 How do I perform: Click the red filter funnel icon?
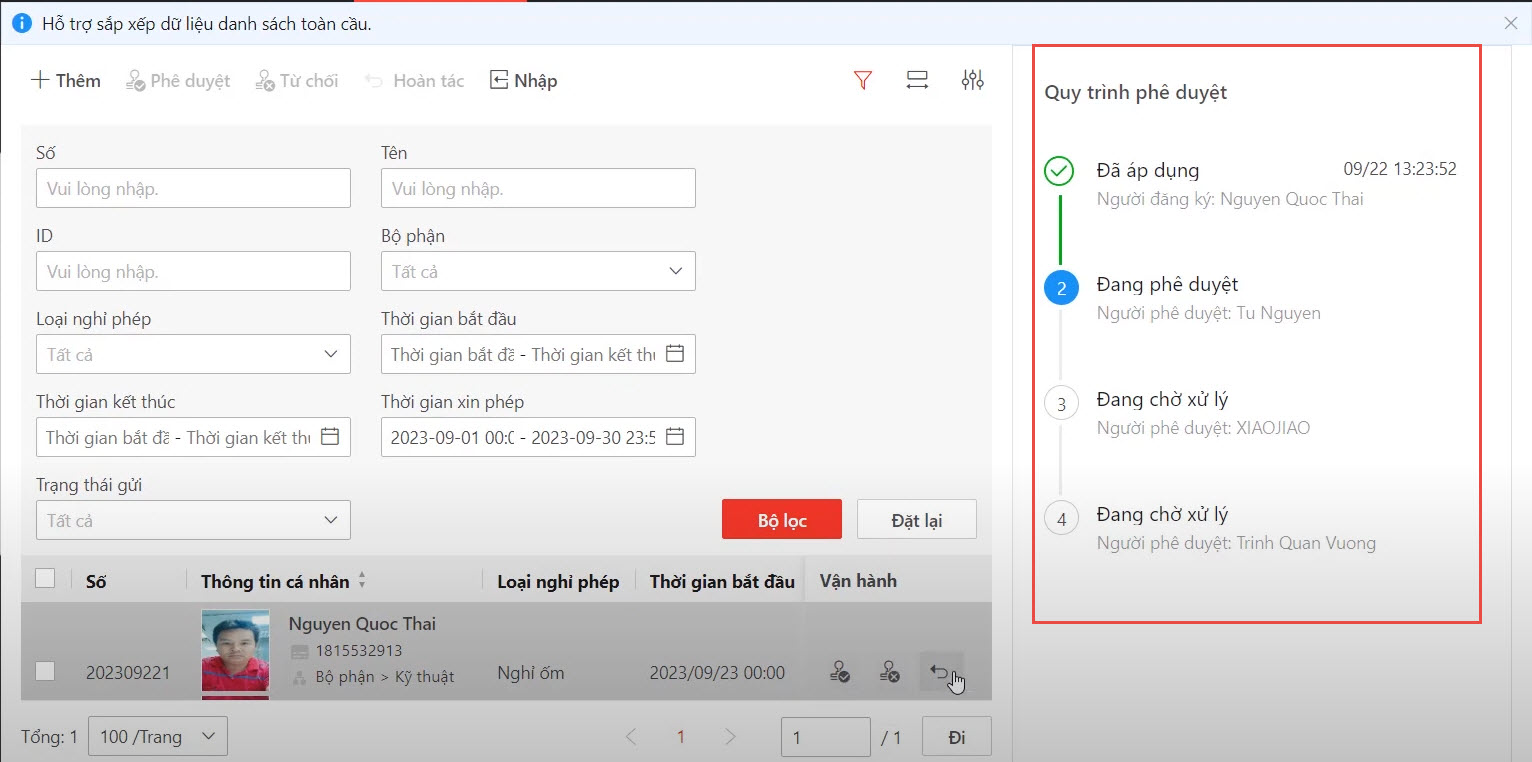coord(863,81)
